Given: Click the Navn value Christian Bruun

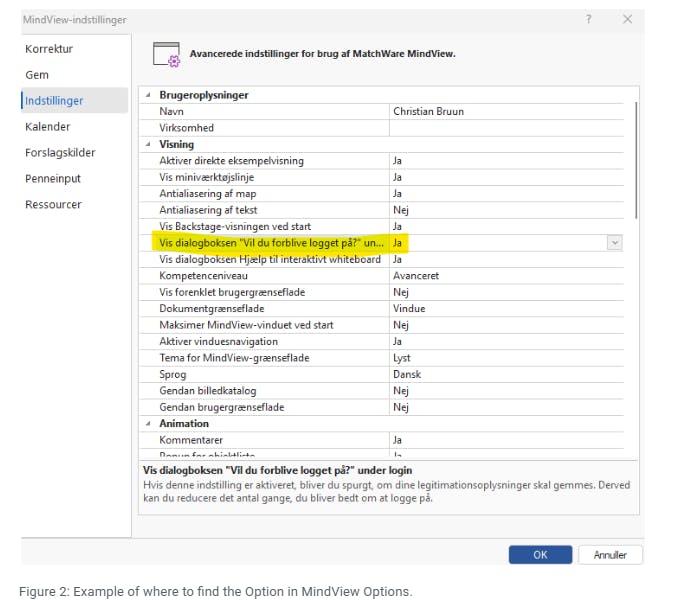Looking at the screenshot, I should point(428,111).
